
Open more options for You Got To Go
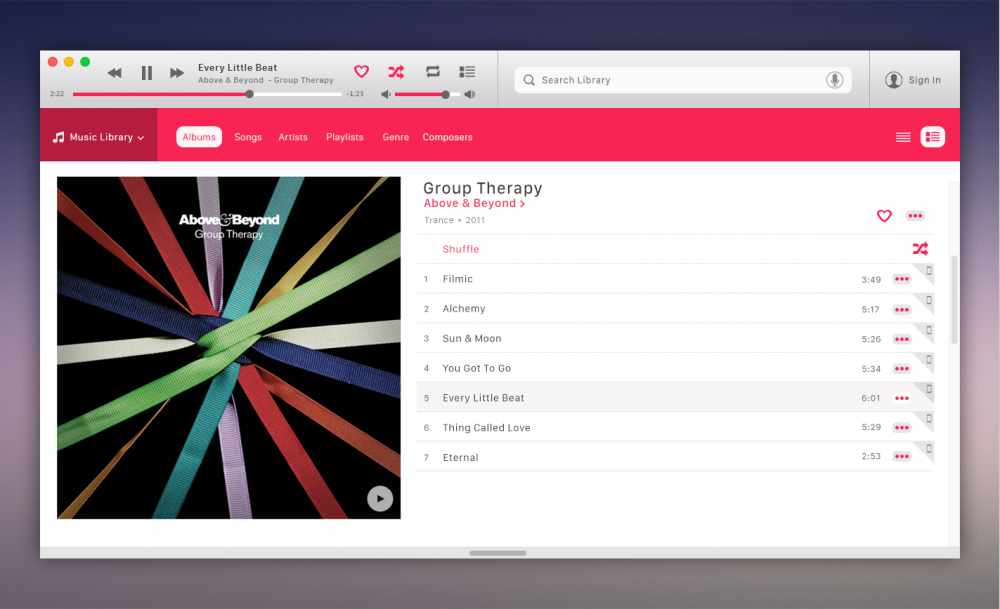coord(902,369)
